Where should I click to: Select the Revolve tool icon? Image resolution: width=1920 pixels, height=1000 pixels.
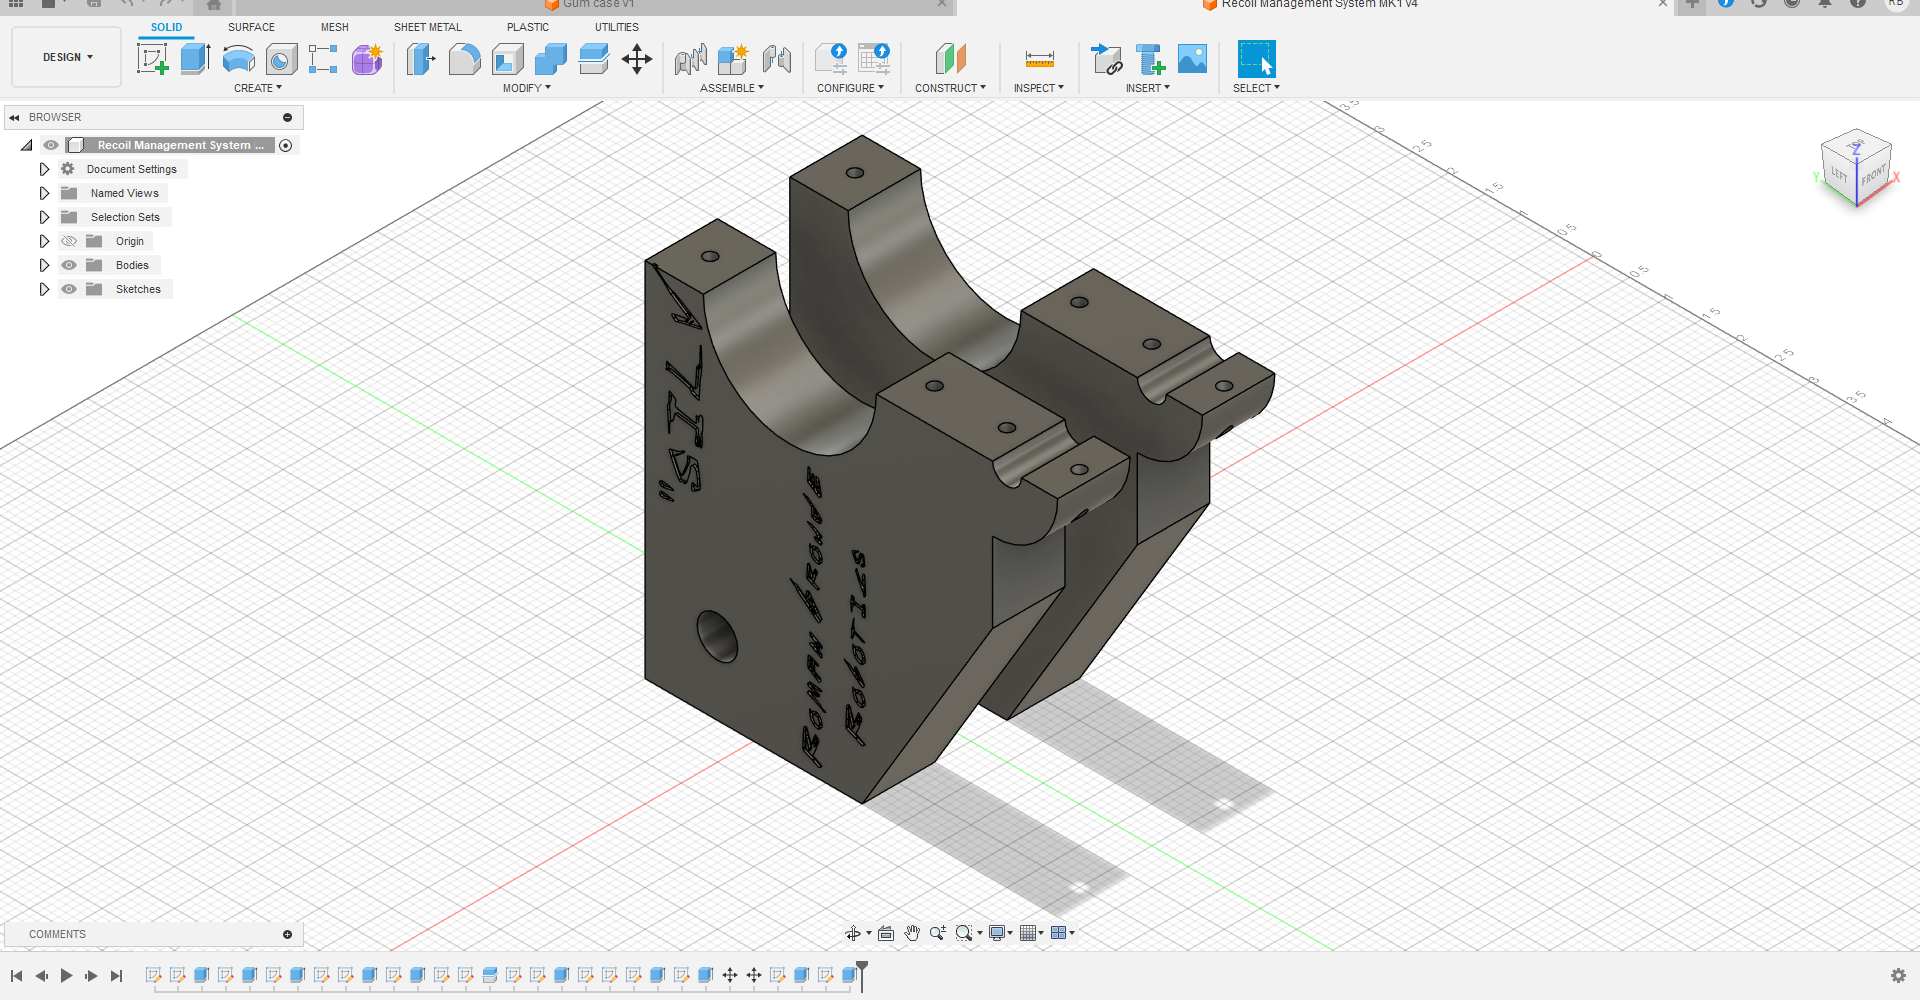tap(238, 60)
